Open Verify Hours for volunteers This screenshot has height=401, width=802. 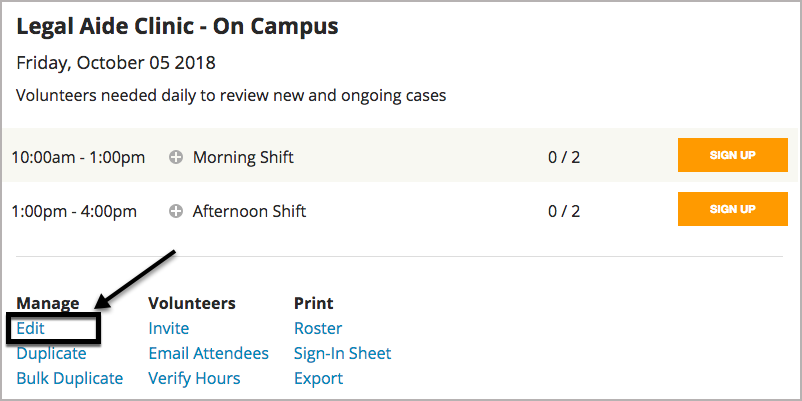point(194,378)
